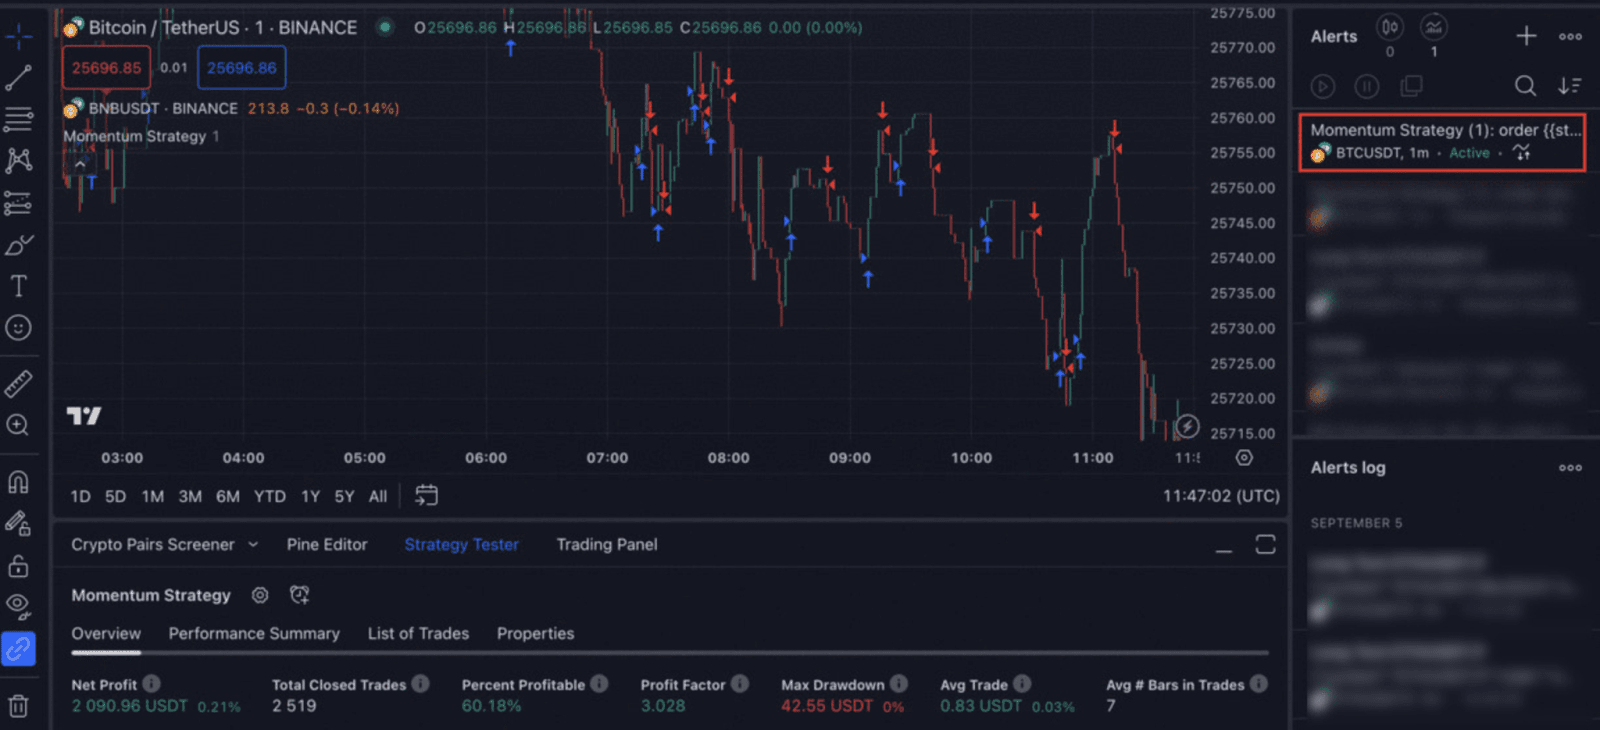1600x730 pixels.
Task: Remove drawings with the trash icon
Action: tap(18, 706)
